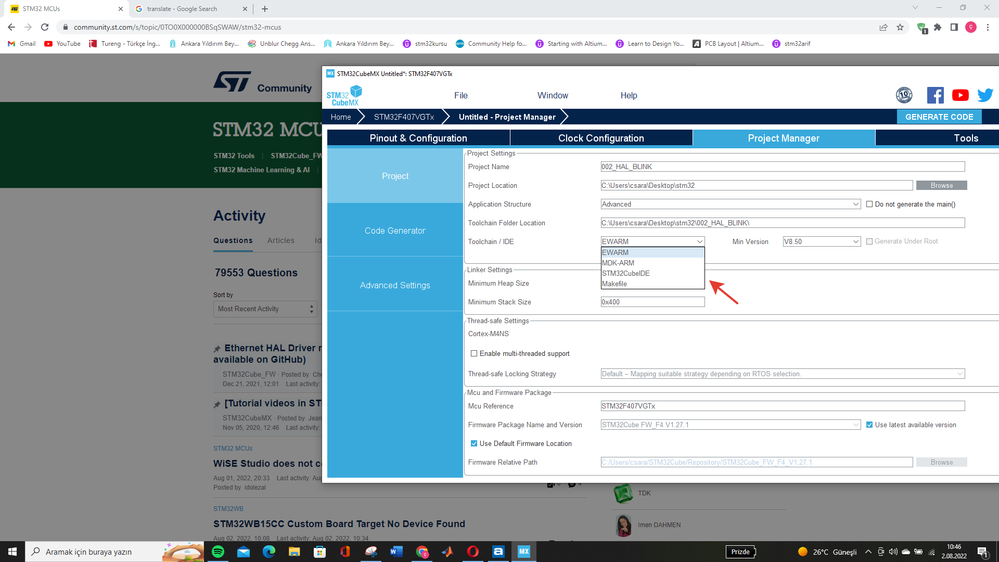999x562 pixels.
Task: Open Microsoft Store from the taskbar
Action: (x=320, y=552)
